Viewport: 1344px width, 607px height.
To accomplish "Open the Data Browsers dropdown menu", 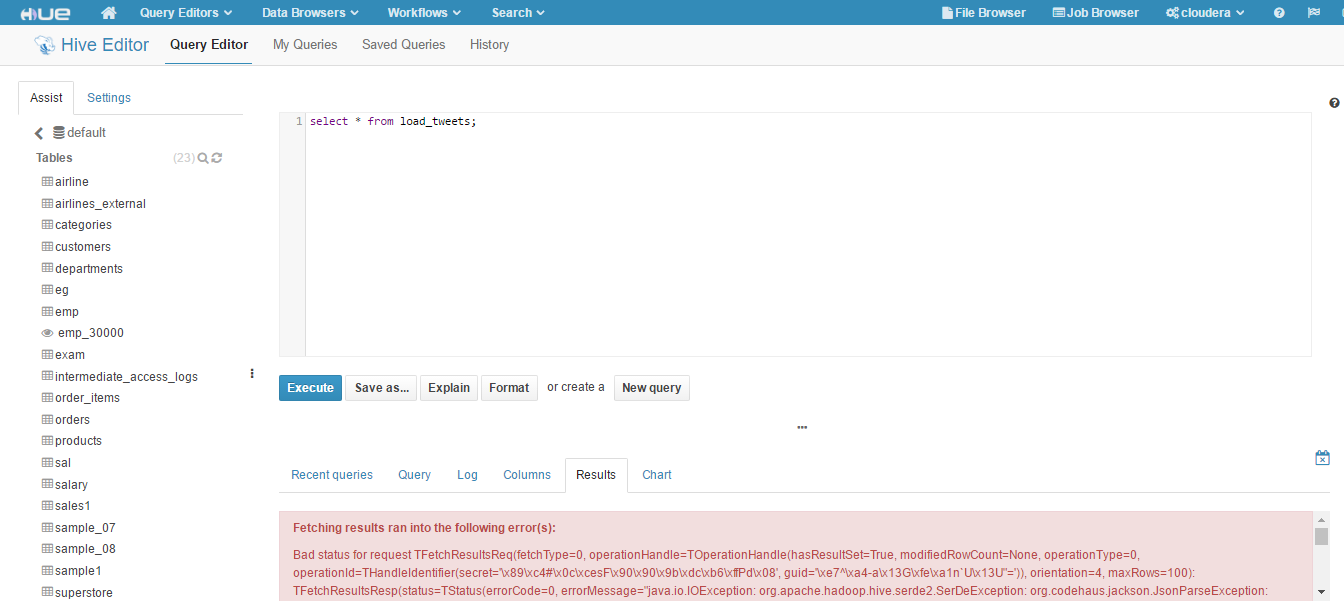I will coord(310,13).
